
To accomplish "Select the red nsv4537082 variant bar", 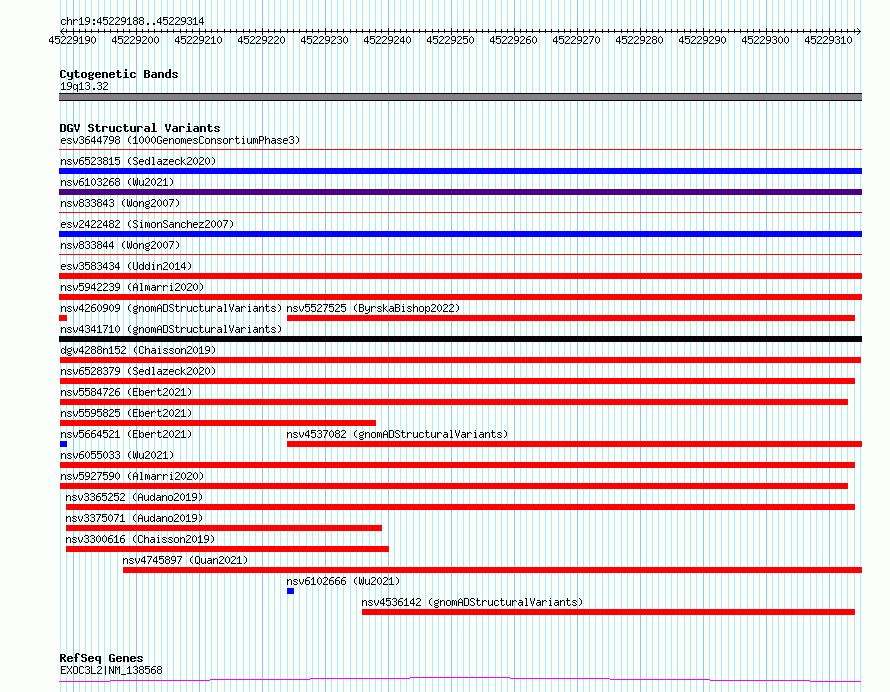I will pos(574,444).
